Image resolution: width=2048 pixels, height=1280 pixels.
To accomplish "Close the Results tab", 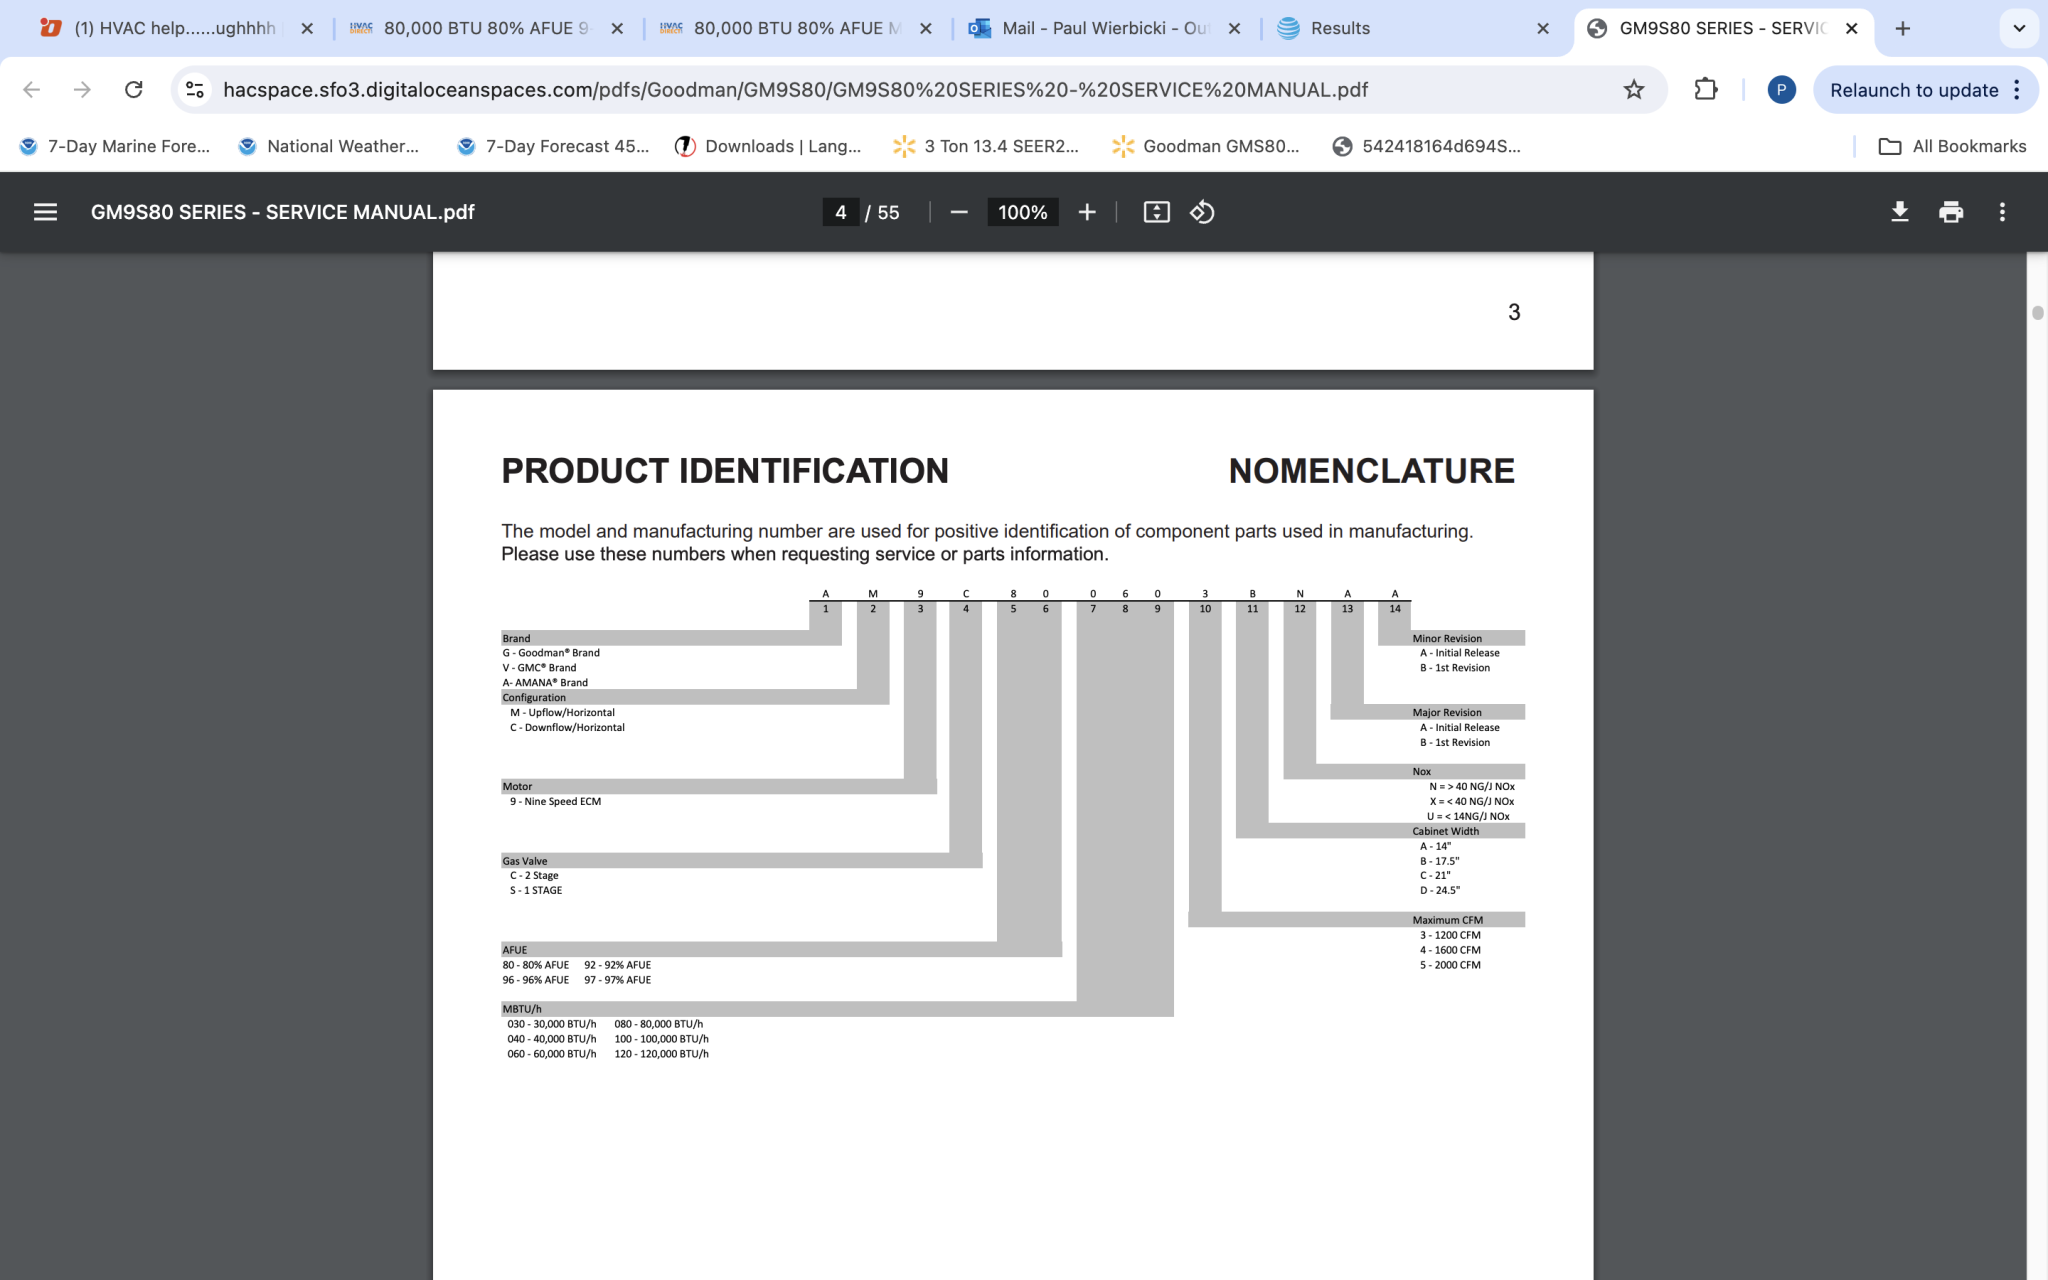I will click(1543, 28).
